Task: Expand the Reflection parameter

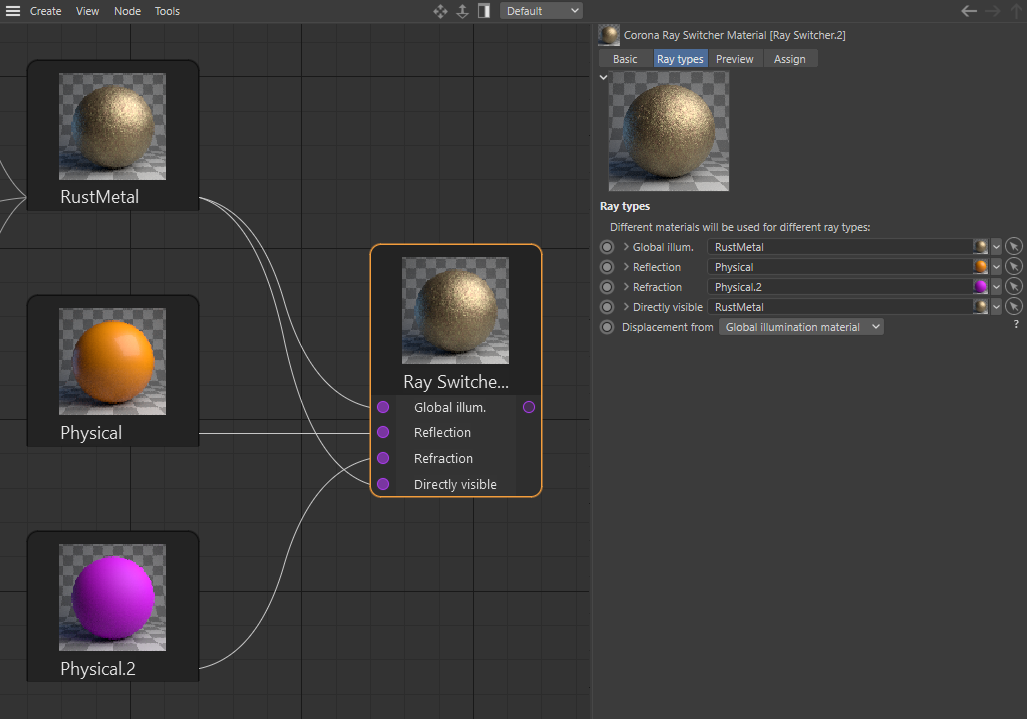Action: tap(626, 267)
